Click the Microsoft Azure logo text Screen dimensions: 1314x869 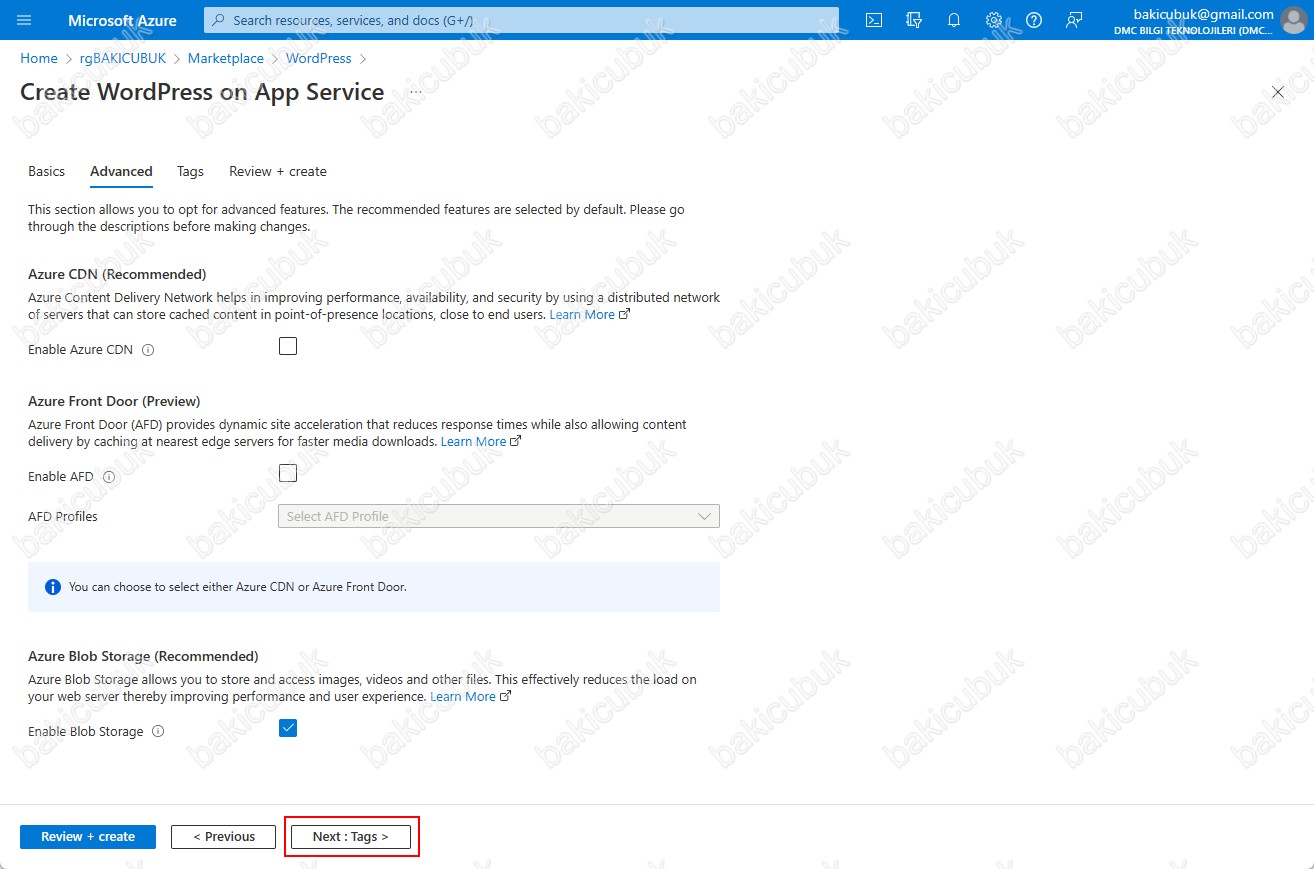pos(122,20)
